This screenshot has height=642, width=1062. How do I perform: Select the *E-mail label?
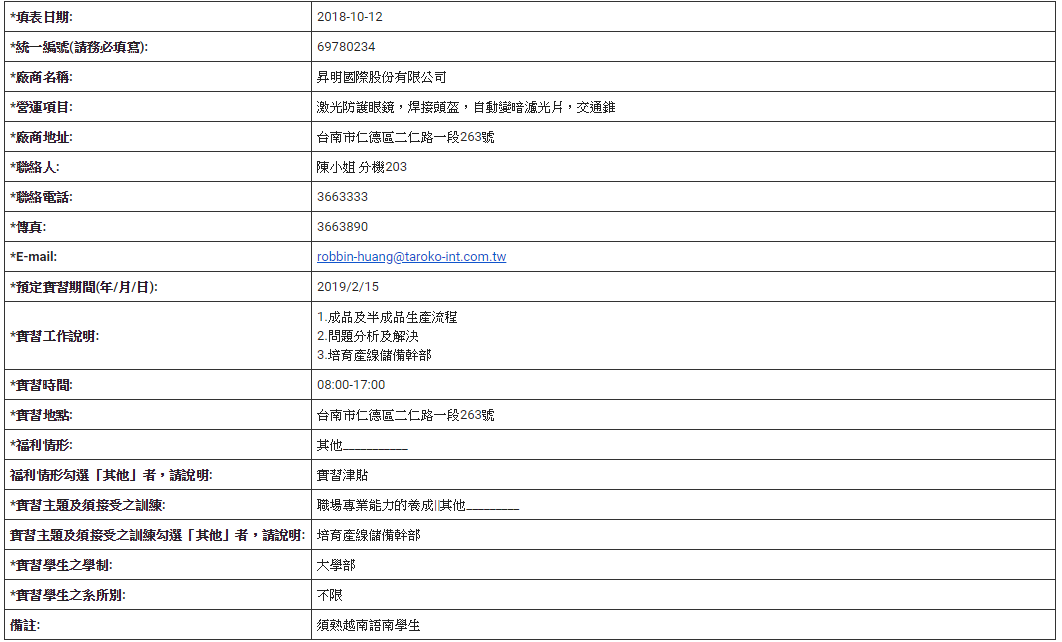pos(34,257)
